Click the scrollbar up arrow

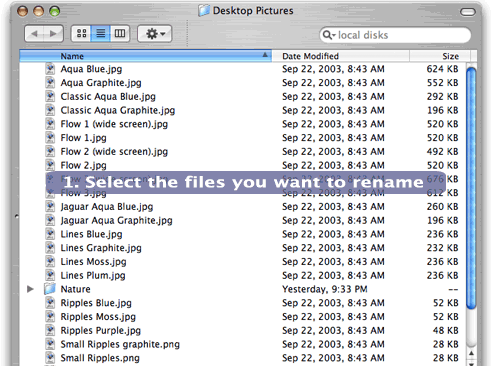click(471, 353)
